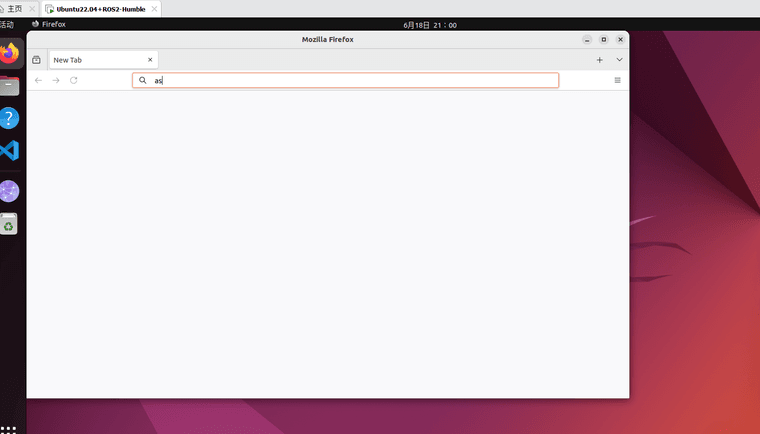The width and height of the screenshot is (760, 434).
Task: Minimize the Mozilla Firefox window
Action: click(587, 40)
